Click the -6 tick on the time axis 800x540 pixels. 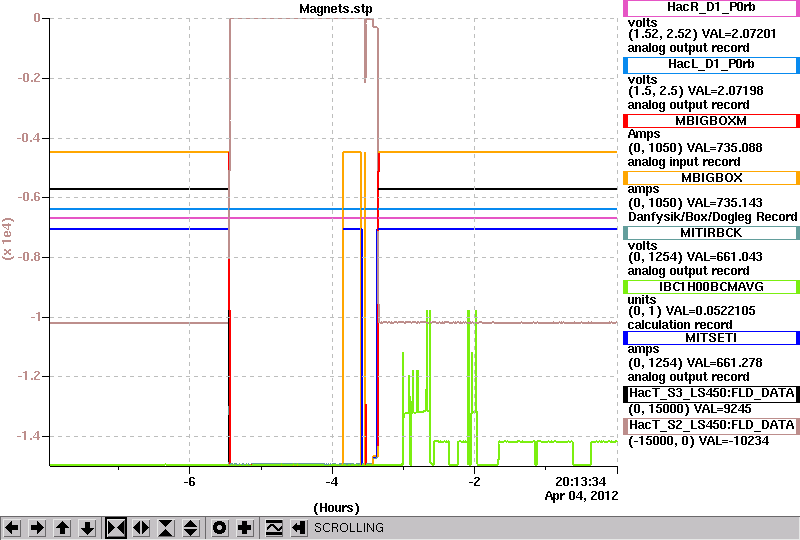[x=189, y=482]
